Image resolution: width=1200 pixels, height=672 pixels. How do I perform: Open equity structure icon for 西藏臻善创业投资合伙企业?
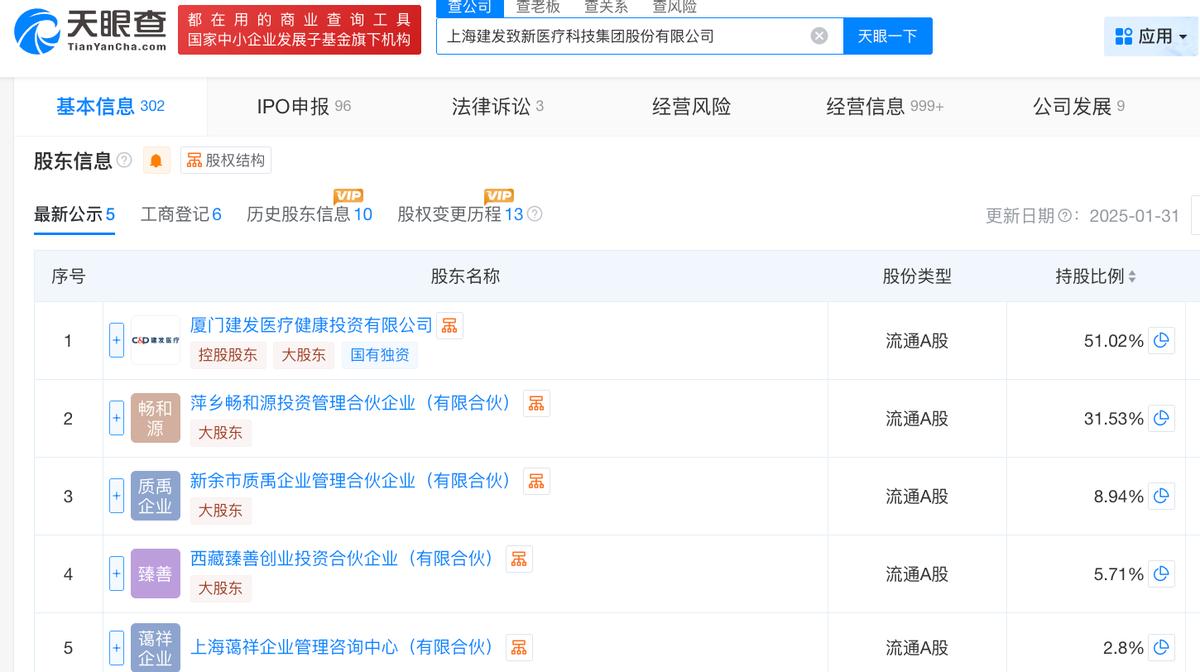coord(518,559)
